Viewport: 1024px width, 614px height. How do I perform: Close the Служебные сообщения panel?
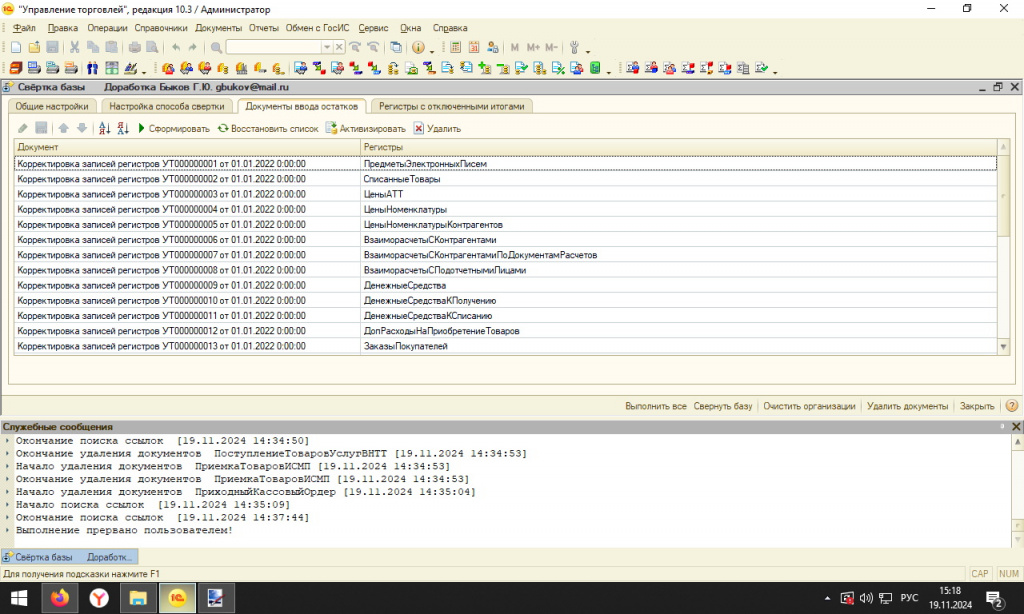pyautogui.click(x=1016, y=426)
